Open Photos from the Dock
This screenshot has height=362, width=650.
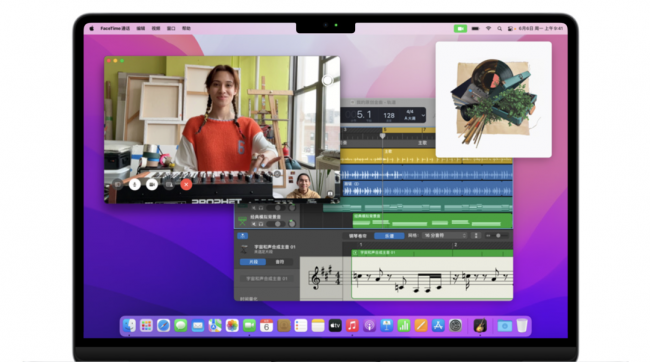coord(232,326)
